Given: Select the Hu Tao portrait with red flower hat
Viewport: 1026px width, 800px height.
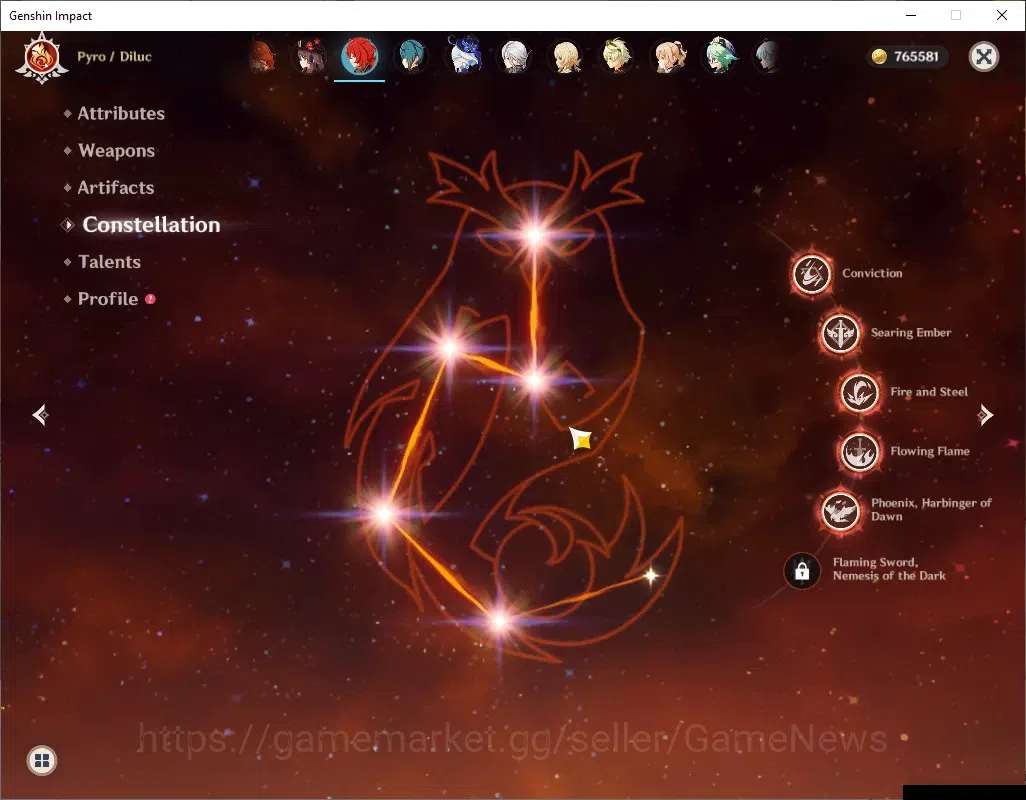Looking at the screenshot, I should point(310,56).
